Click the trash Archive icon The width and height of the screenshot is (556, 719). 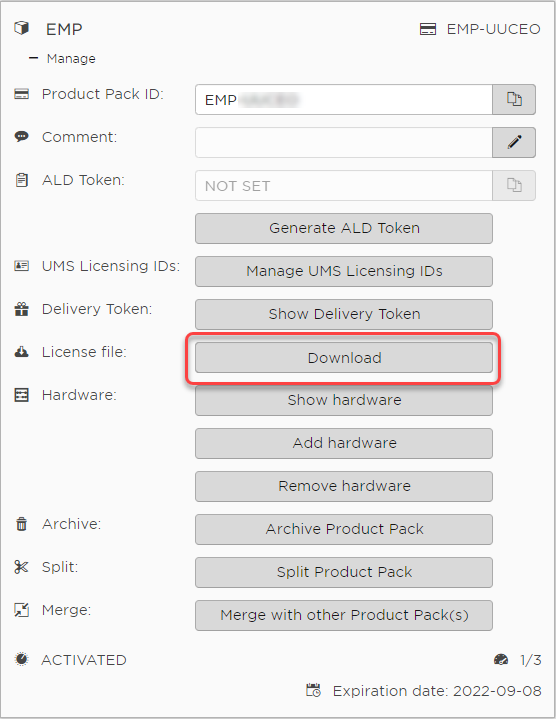tap(22, 524)
